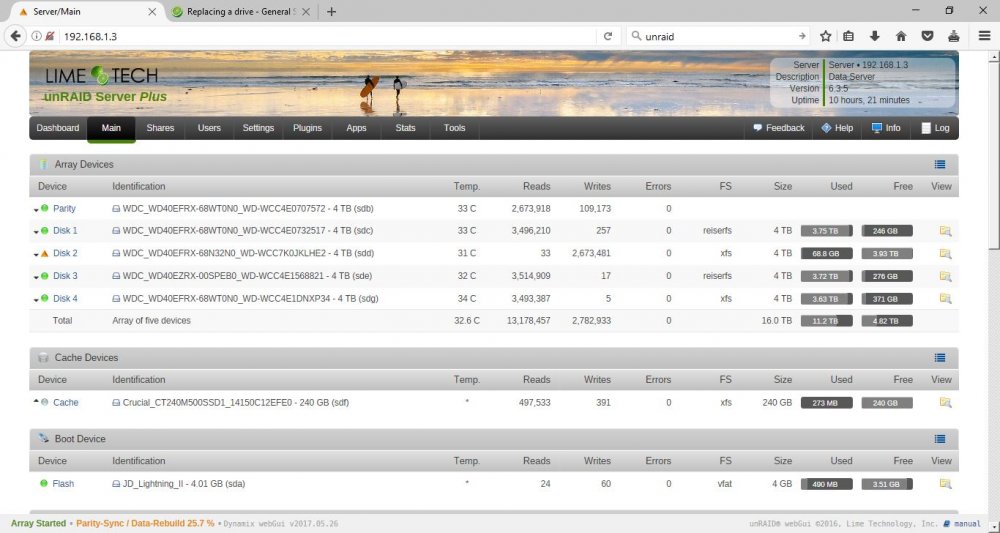Click the Parity green status ball
This screenshot has height=533, width=1000.
tap(45, 208)
